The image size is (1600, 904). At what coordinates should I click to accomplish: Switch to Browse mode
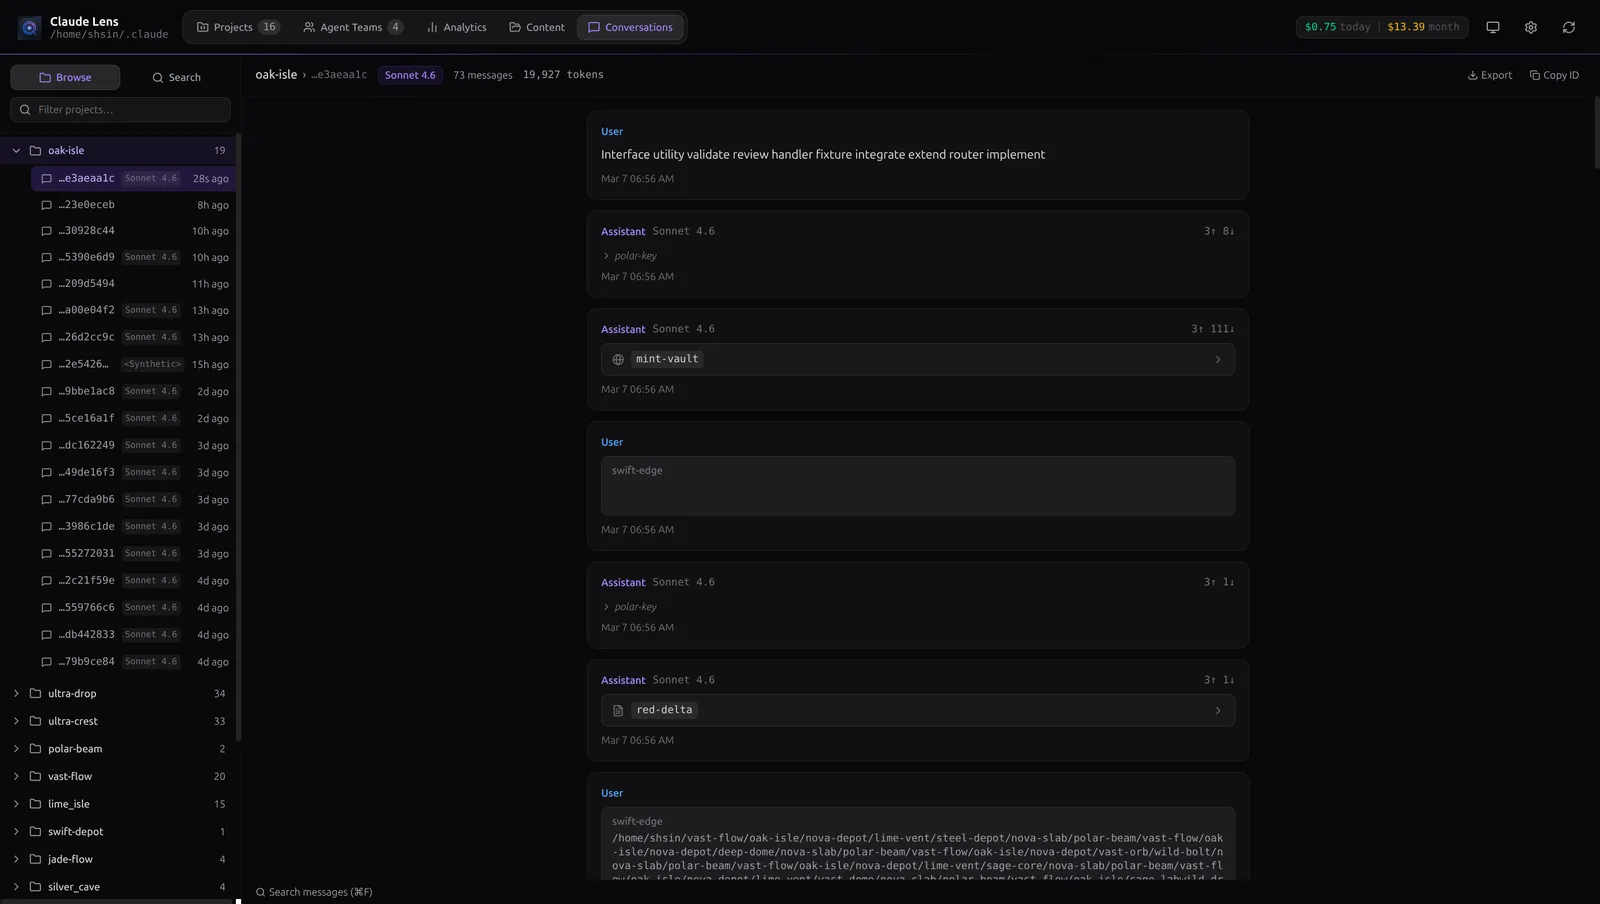tap(65, 78)
